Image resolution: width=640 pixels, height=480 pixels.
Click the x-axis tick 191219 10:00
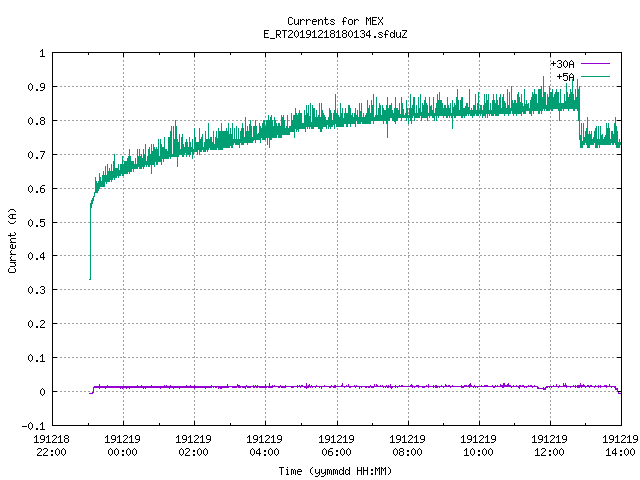[x=478, y=445]
